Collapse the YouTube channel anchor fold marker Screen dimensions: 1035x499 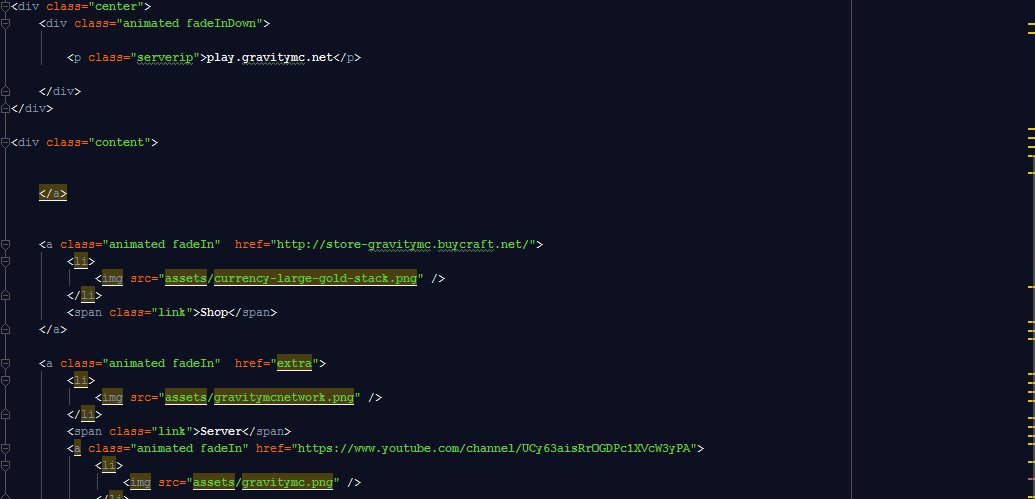point(5,448)
